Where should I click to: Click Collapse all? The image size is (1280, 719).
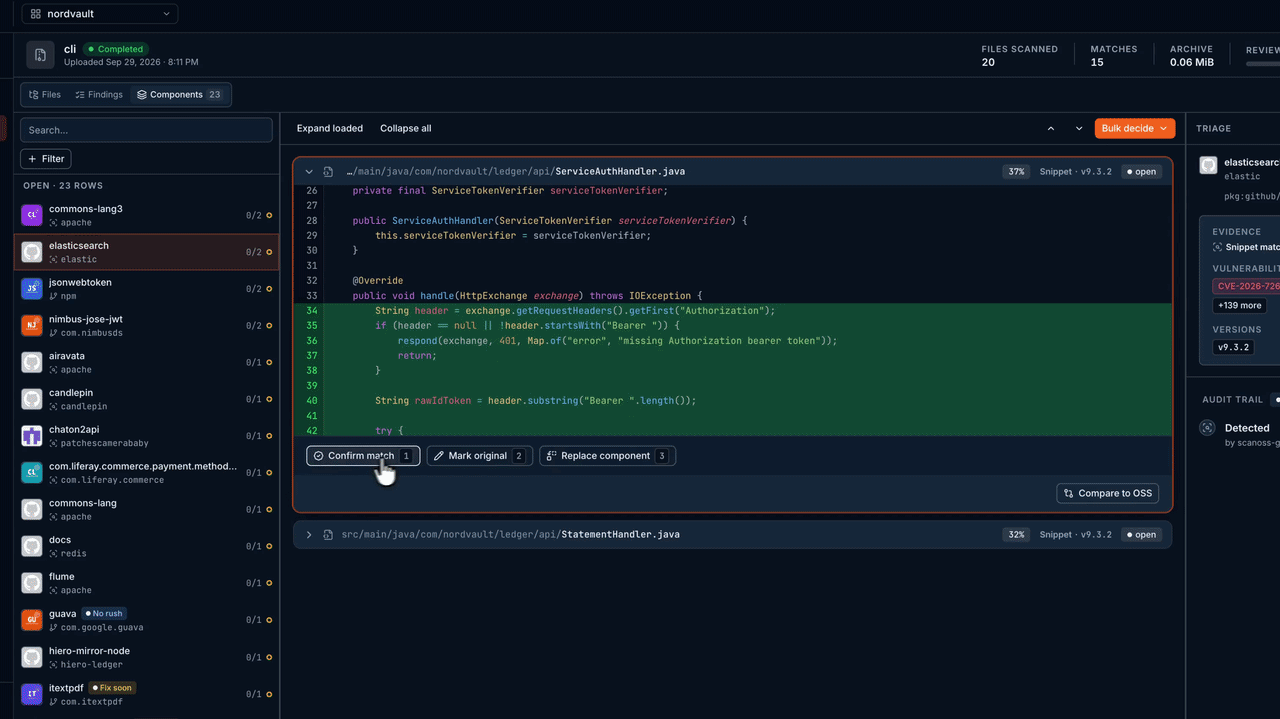click(x=406, y=128)
